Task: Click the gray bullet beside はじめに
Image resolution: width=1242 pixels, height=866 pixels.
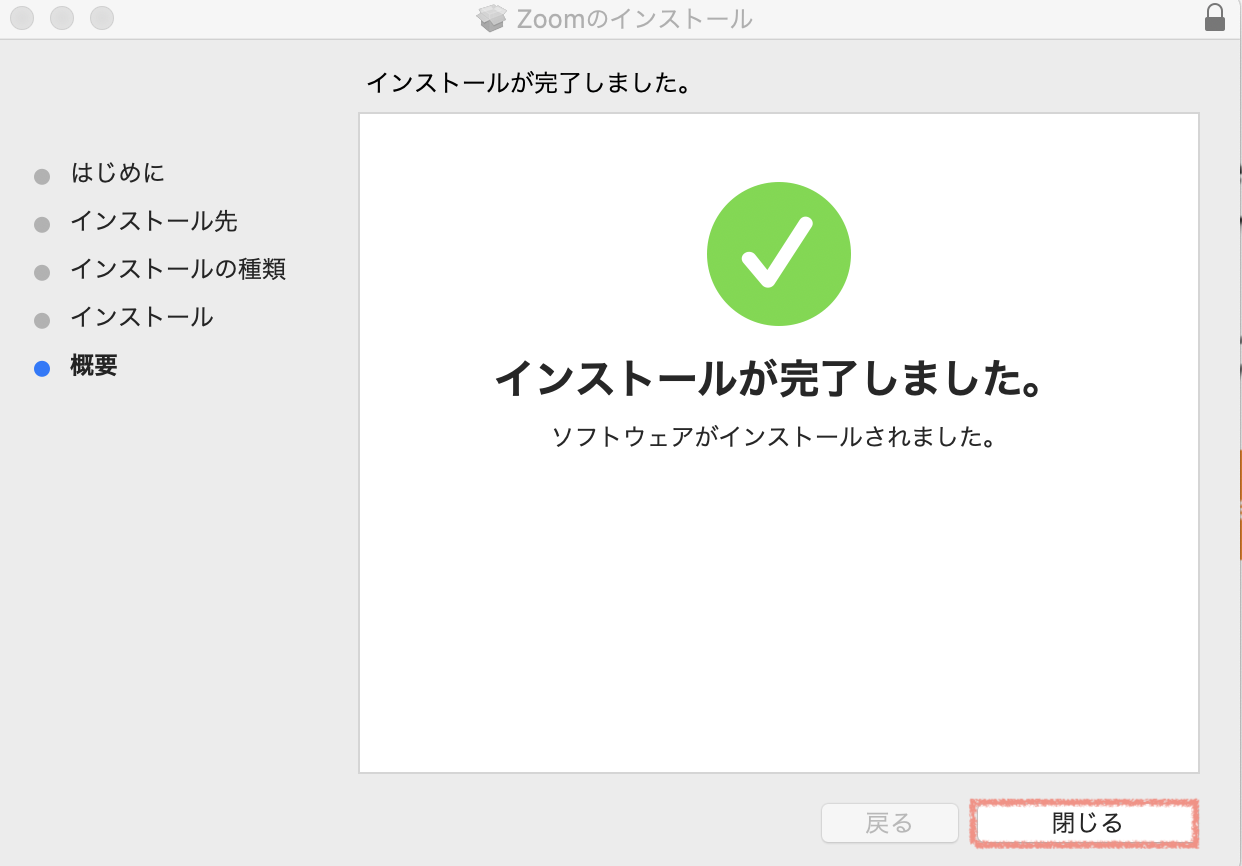Action: tap(42, 177)
